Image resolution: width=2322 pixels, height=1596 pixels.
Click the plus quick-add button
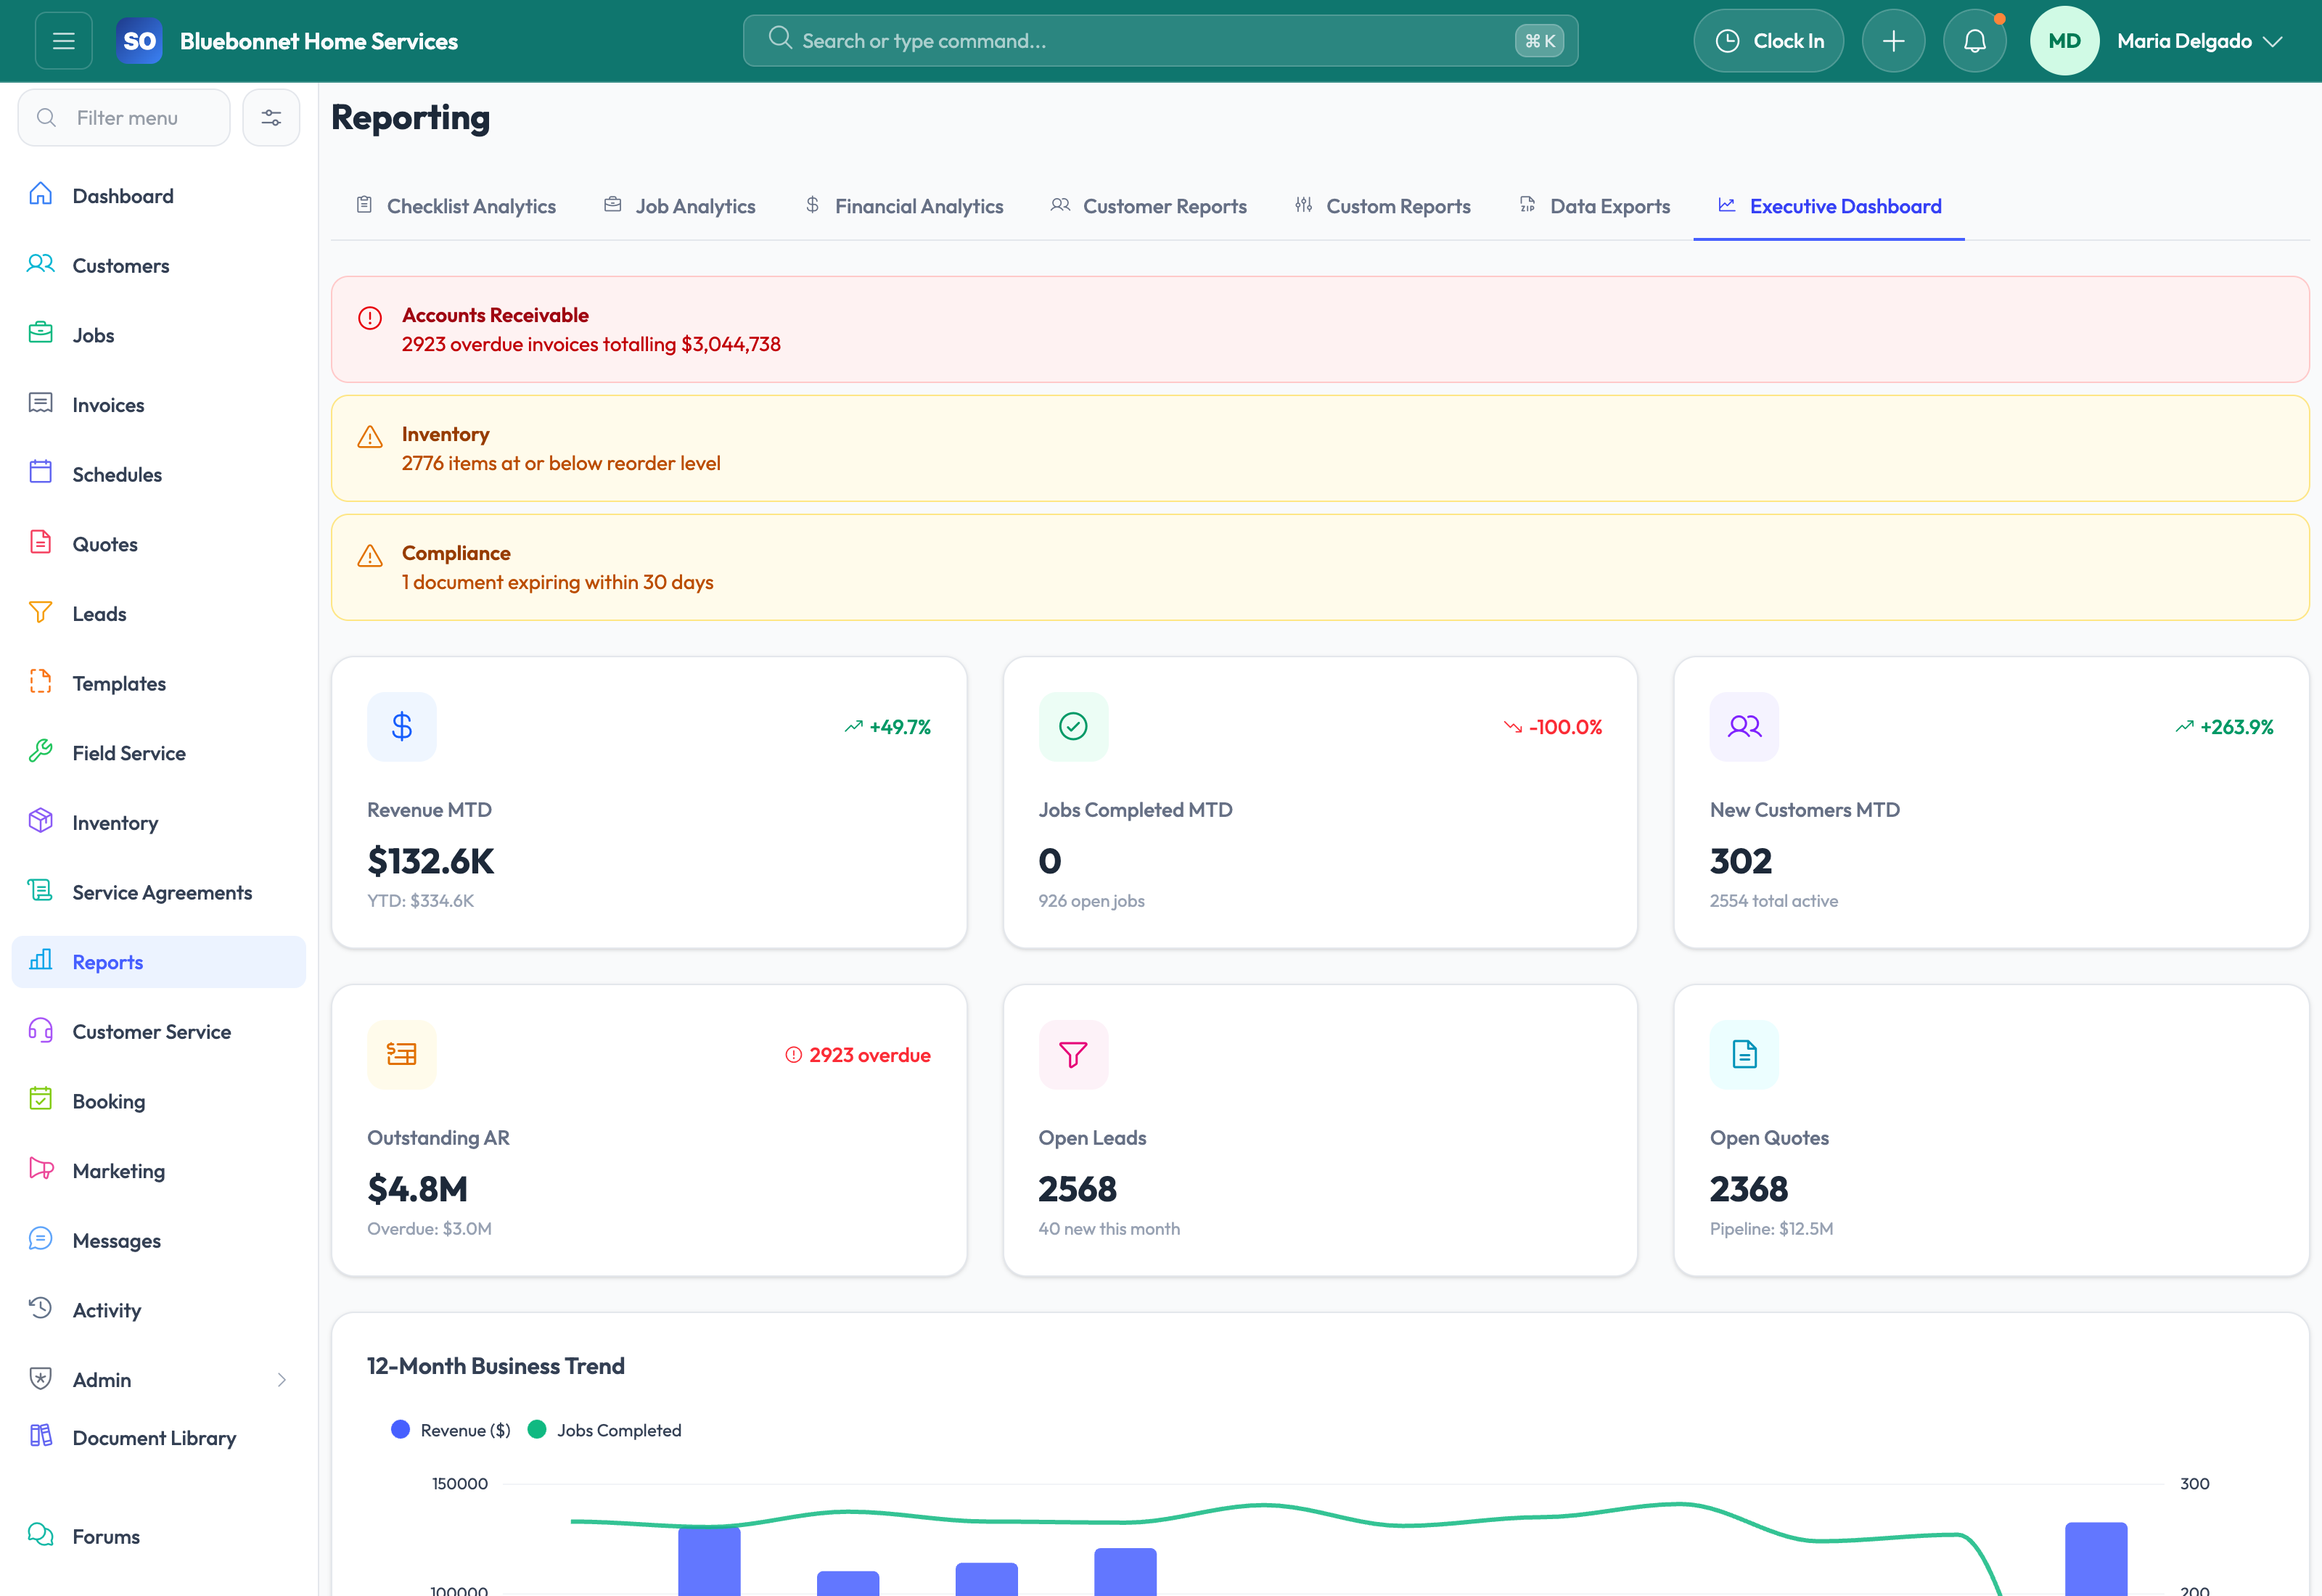point(1893,41)
